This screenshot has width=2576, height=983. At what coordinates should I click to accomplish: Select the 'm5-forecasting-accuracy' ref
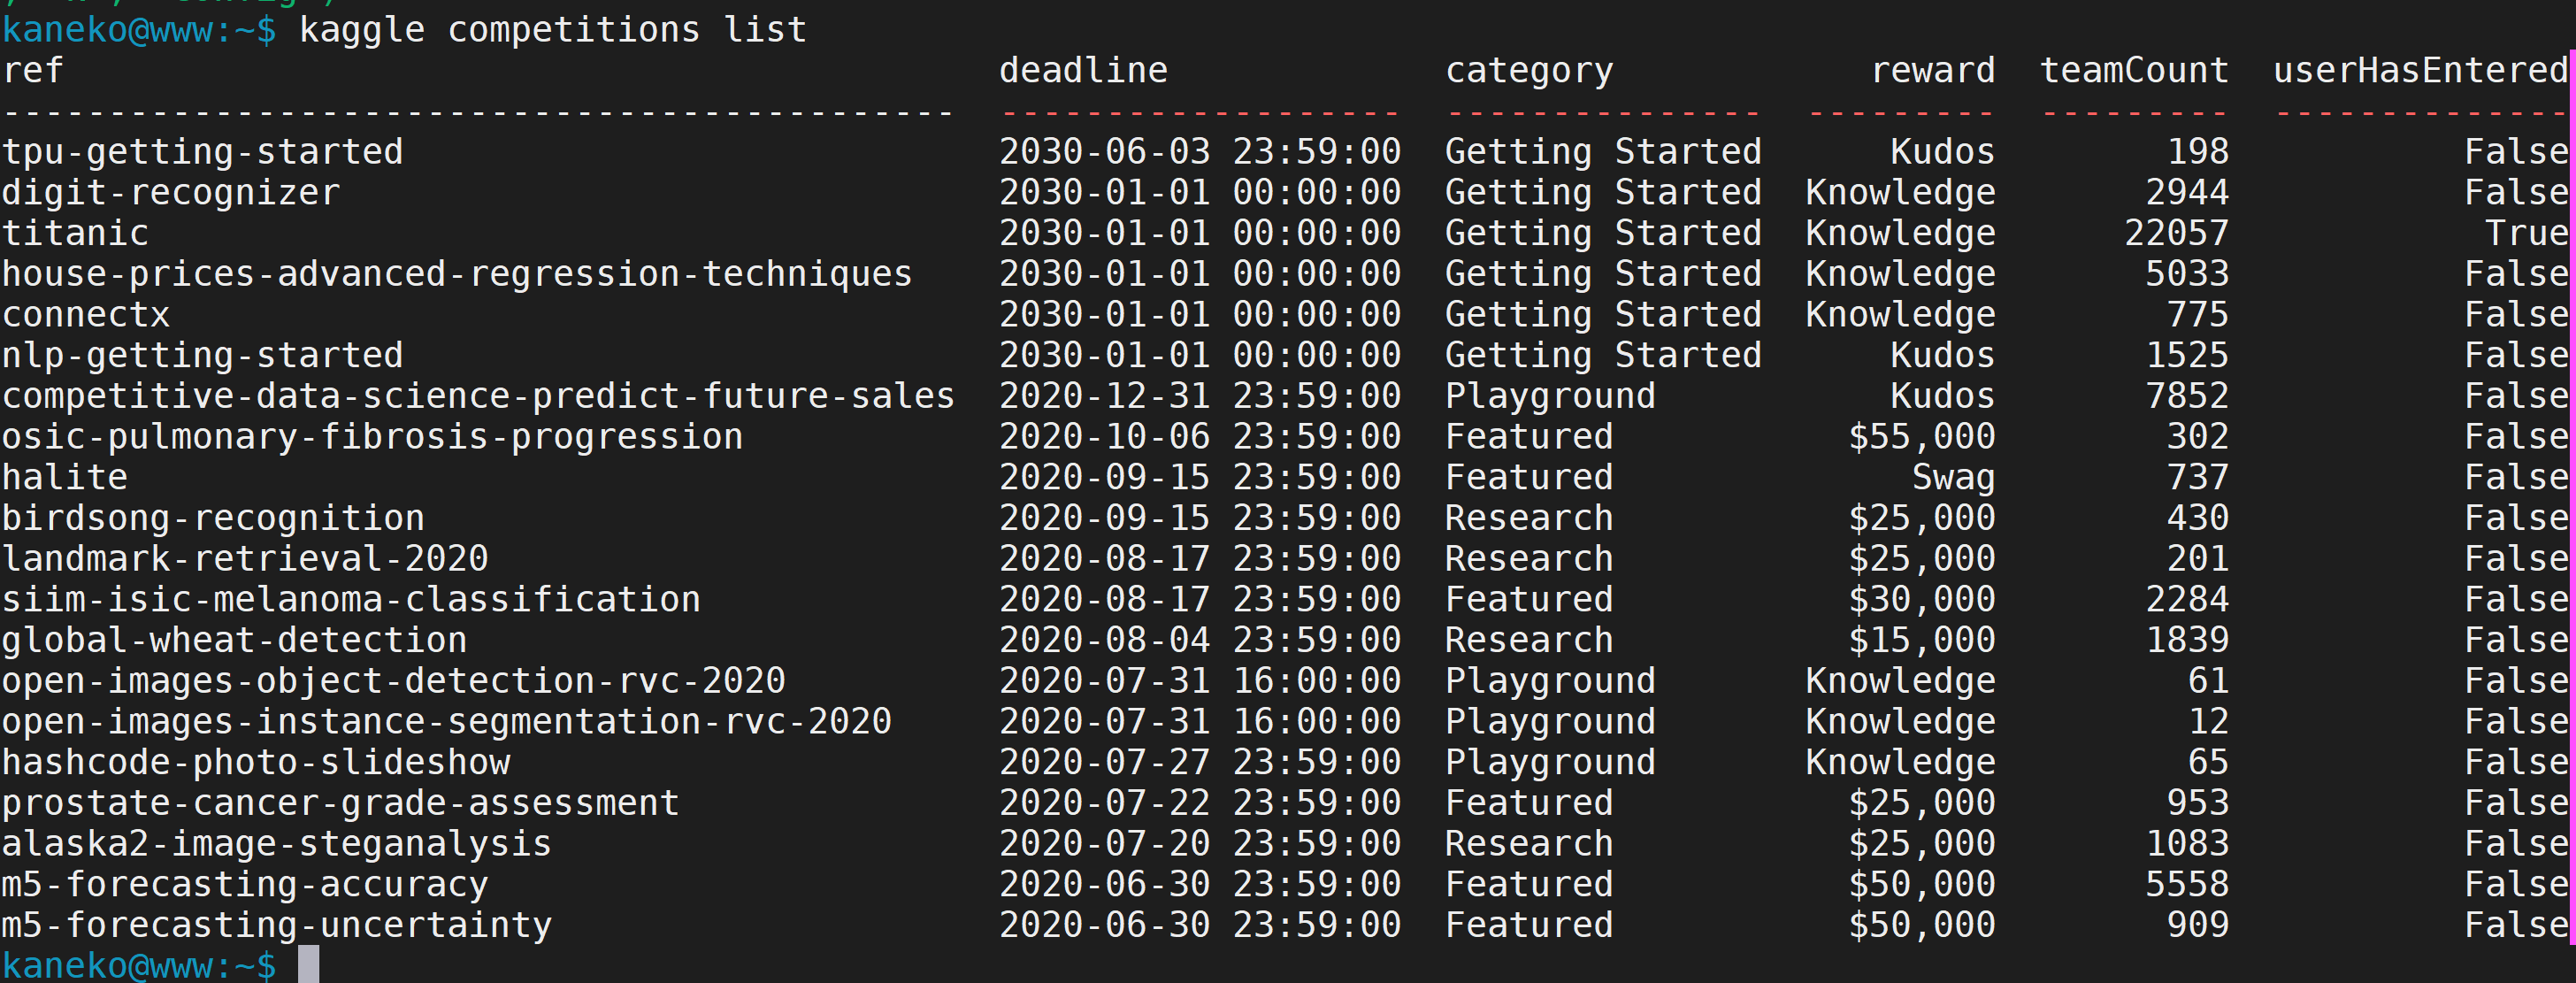tap(245, 885)
